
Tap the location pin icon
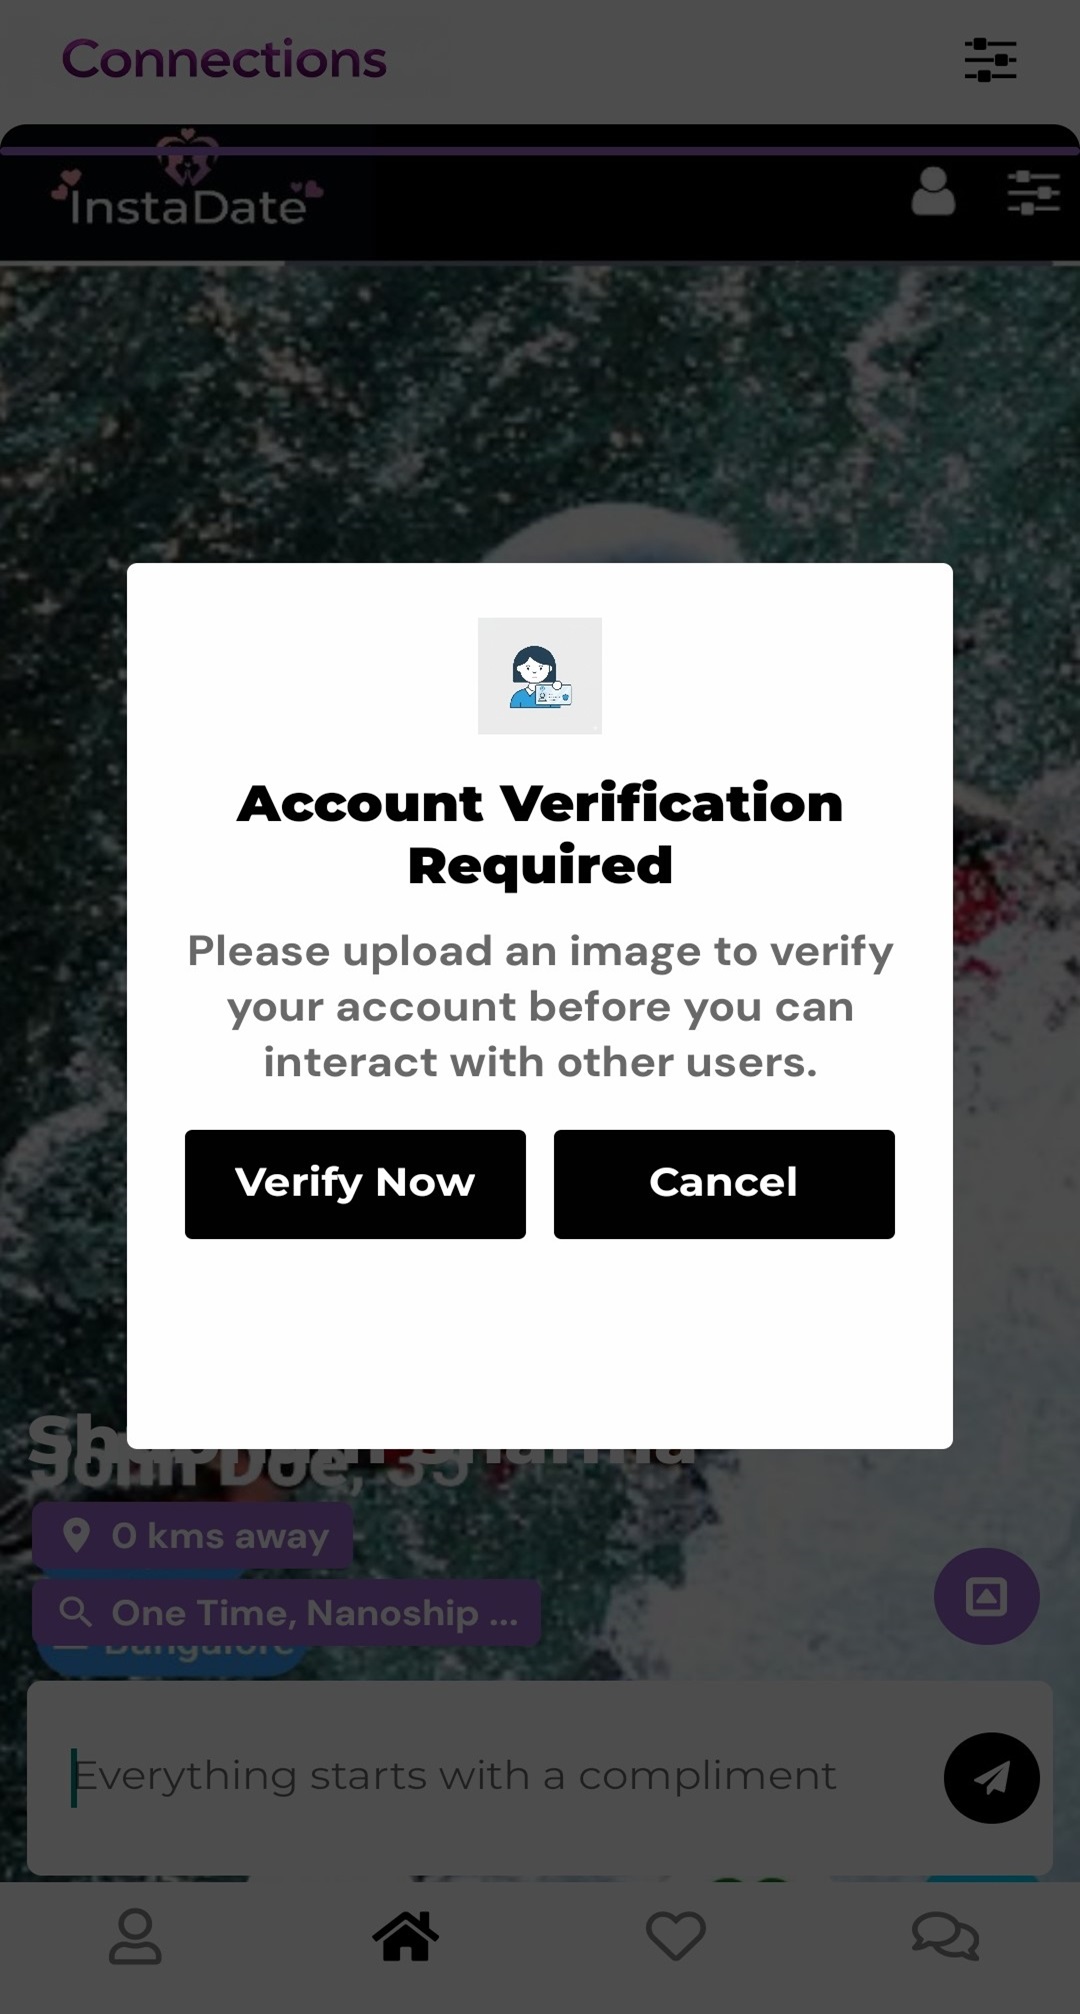coord(76,1535)
